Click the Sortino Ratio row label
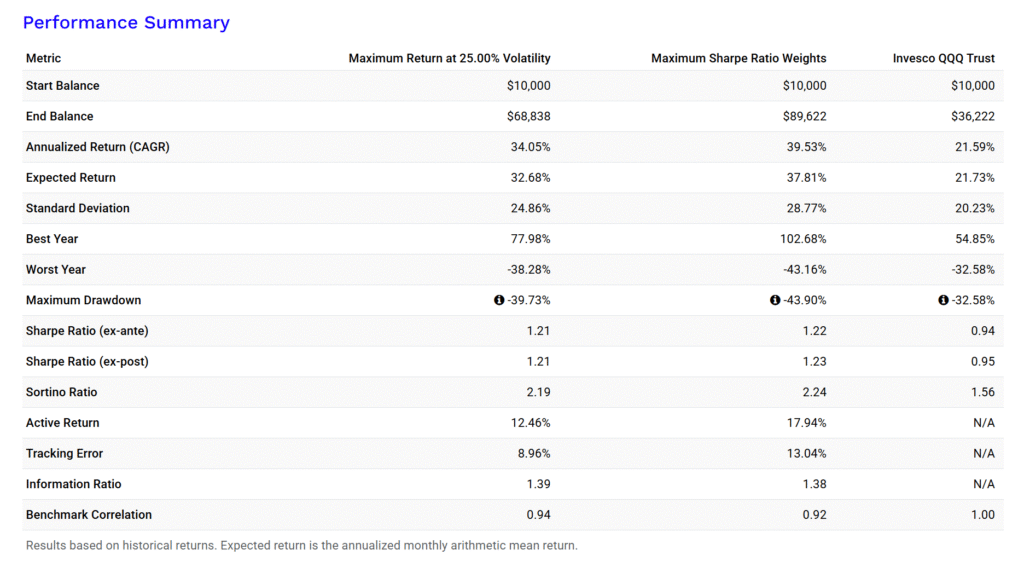 tap(62, 392)
